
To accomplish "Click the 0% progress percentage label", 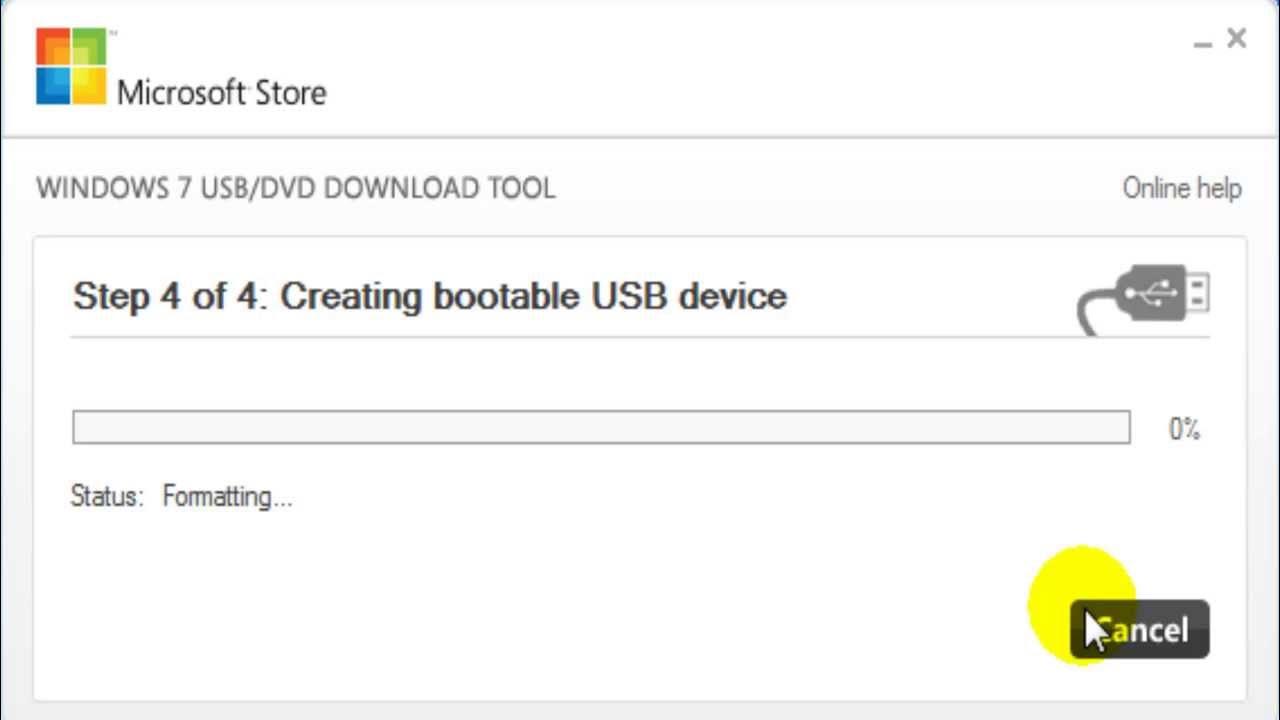I will tap(1184, 429).
